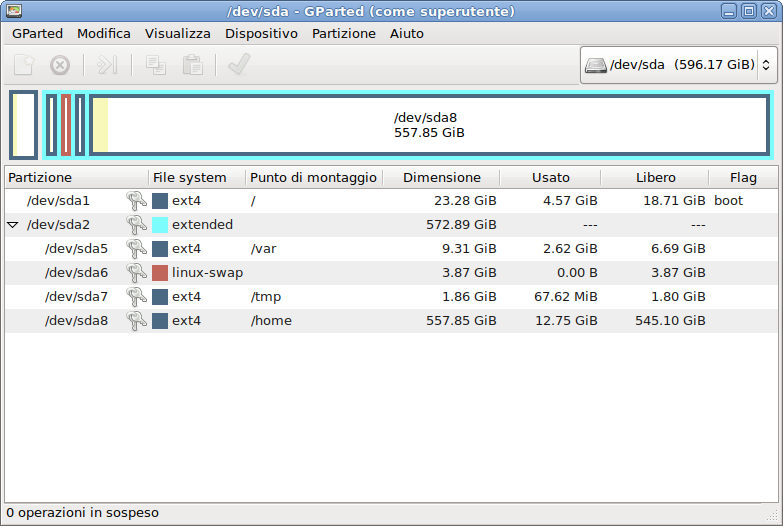The width and height of the screenshot is (783, 526).
Task: Click the Flag column header
Action: coord(744,178)
